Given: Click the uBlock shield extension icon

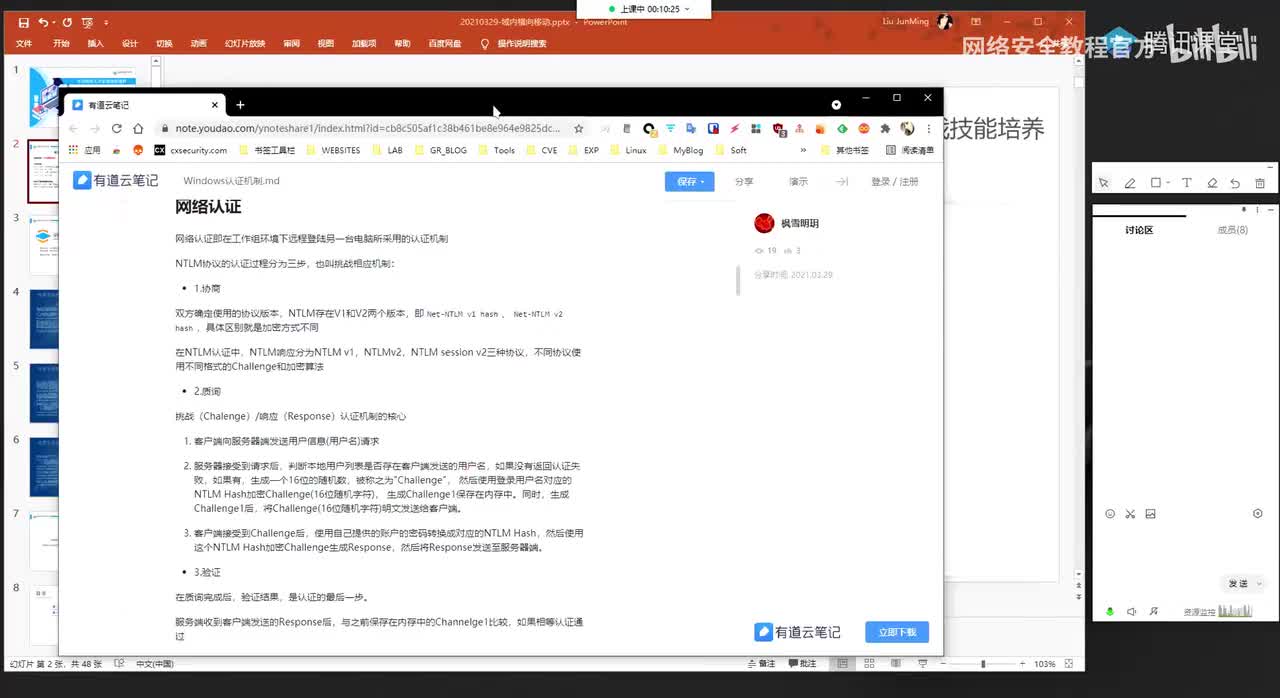Looking at the screenshot, I should [778, 129].
